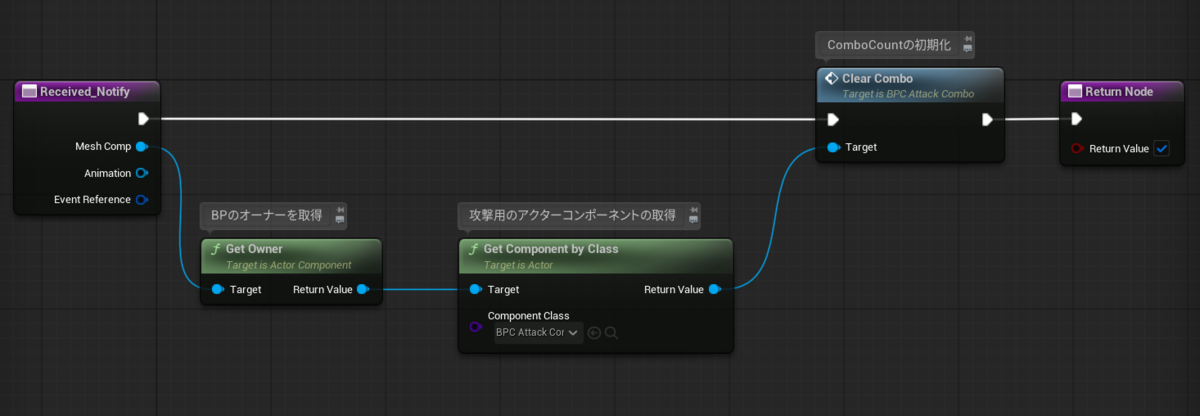Click the Clear Combo execution input pin
1200x416 pixels.
(x=833, y=120)
